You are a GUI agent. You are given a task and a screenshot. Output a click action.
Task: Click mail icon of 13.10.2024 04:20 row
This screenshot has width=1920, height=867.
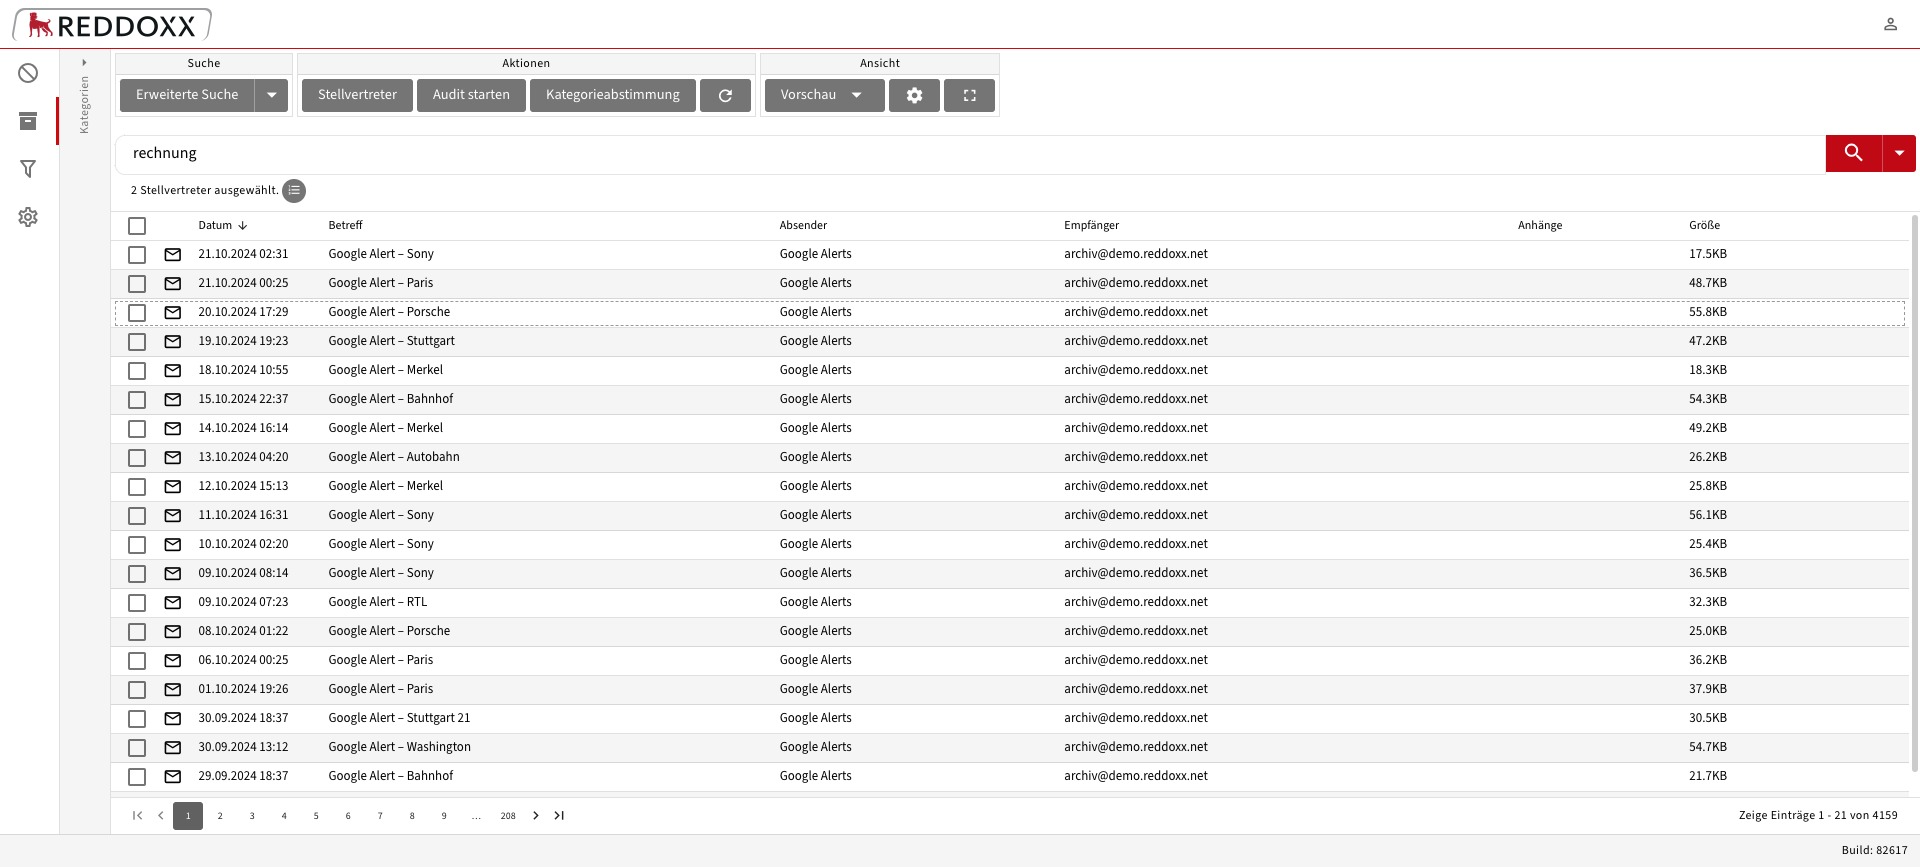tap(173, 458)
